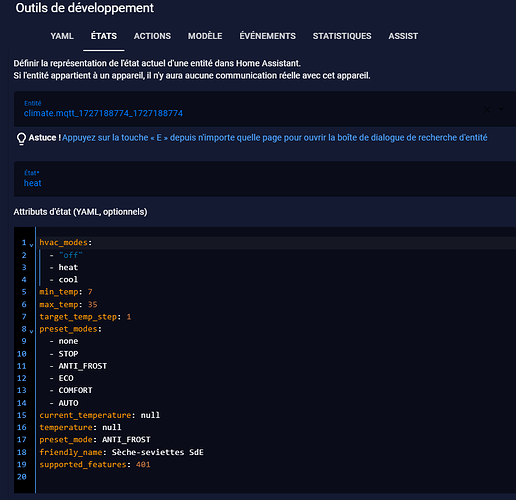Open the entity dropdown arrow
Screen dimensions: 516x500
(x=501, y=109)
